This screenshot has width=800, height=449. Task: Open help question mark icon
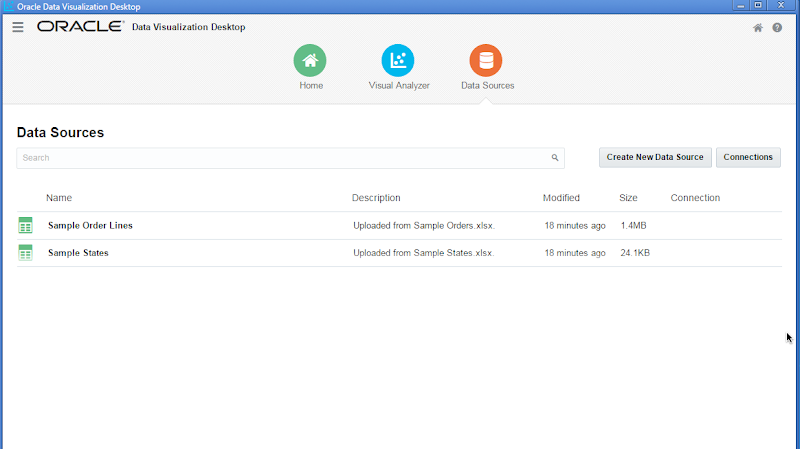[777, 28]
